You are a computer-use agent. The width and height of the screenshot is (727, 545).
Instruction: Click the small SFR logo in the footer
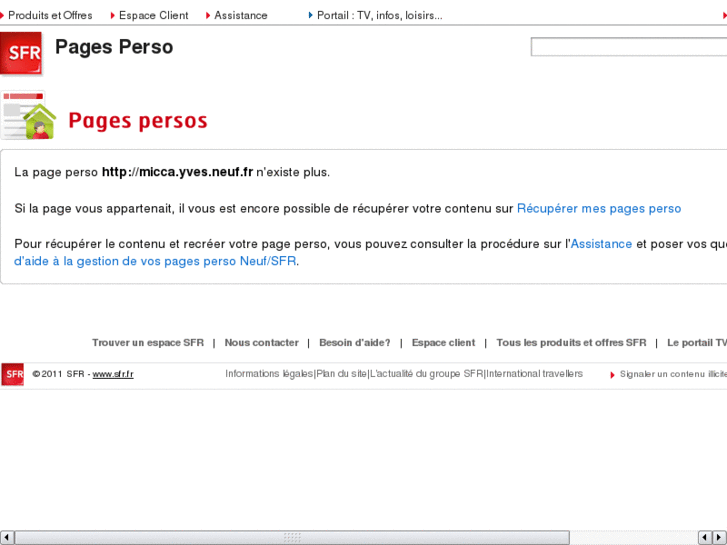point(13,374)
